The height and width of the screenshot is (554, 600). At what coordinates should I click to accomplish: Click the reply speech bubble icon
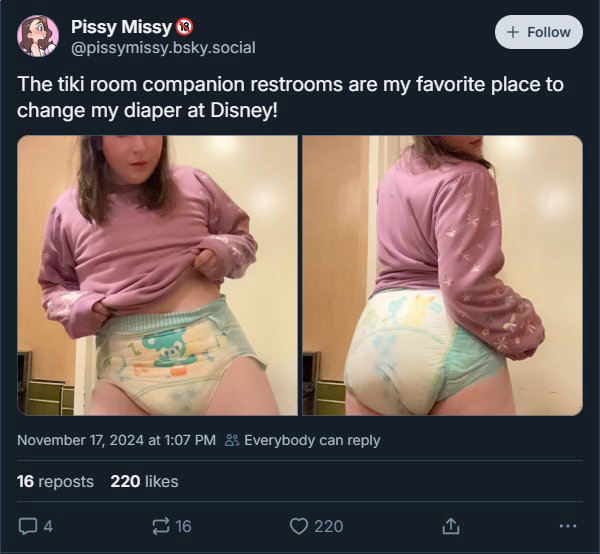point(28,526)
